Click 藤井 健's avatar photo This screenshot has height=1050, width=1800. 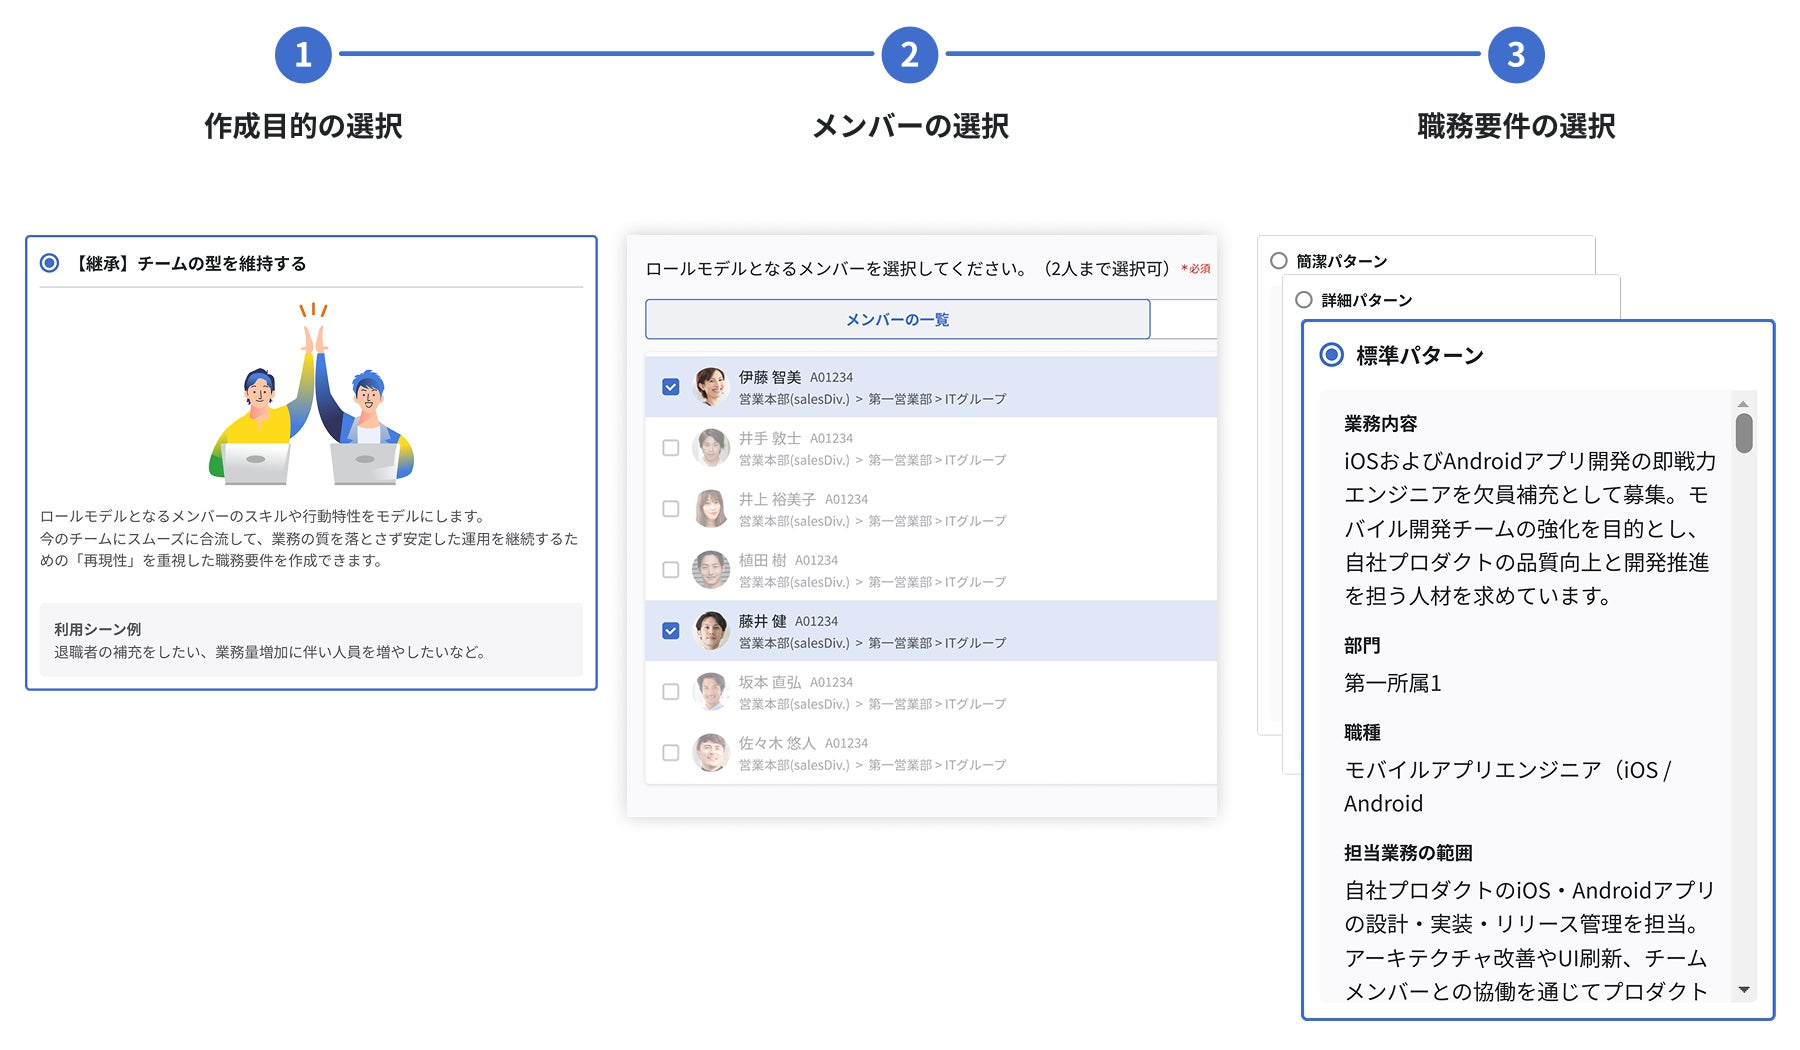711,631
